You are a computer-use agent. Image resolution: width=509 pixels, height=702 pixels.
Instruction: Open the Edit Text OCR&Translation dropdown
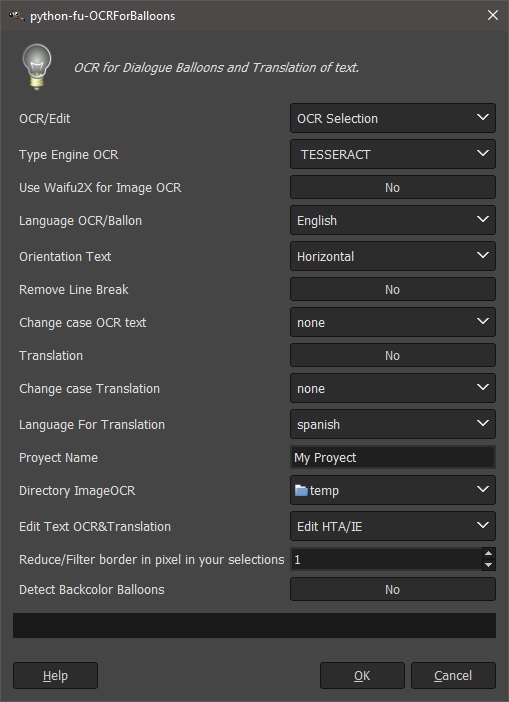(393, 526)
